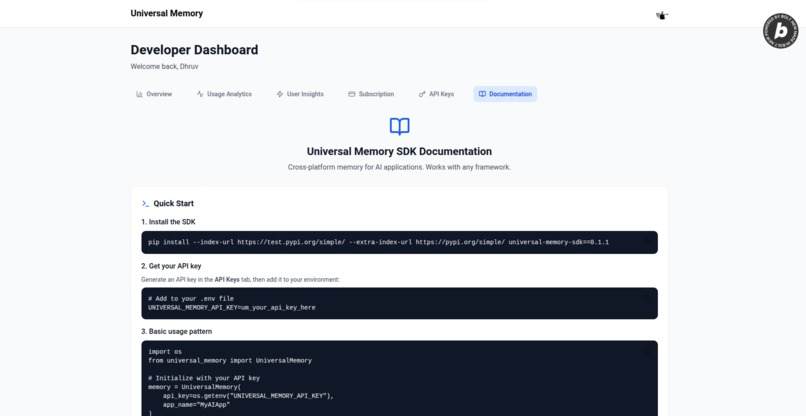
Task: Click the 'memory = UniversalMemory(' code line
Action: tap(195, 387)
